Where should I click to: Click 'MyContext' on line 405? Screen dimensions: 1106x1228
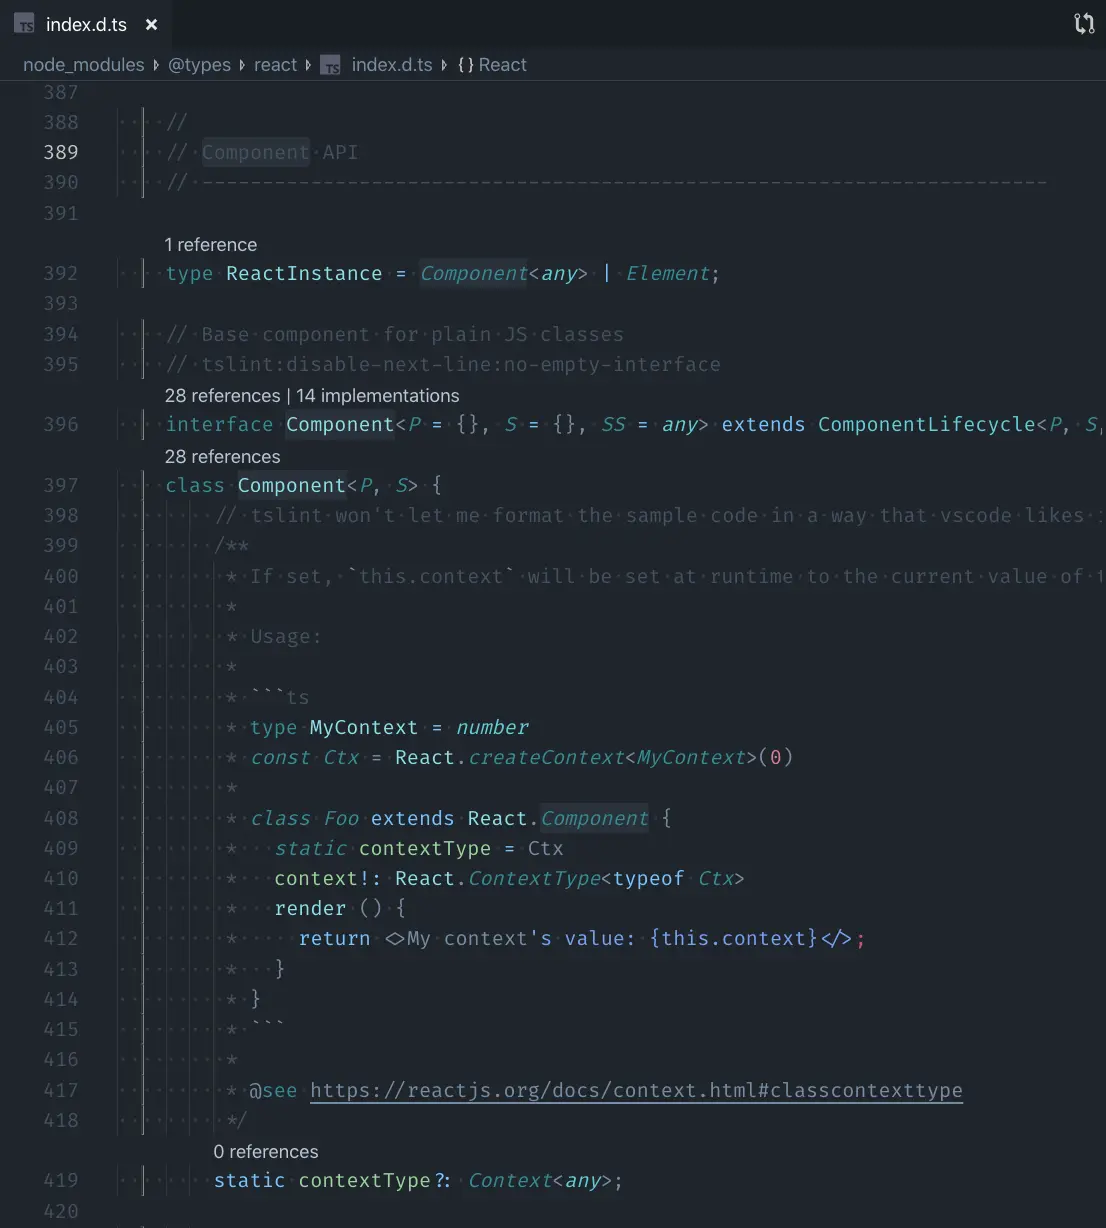point(364,727)
